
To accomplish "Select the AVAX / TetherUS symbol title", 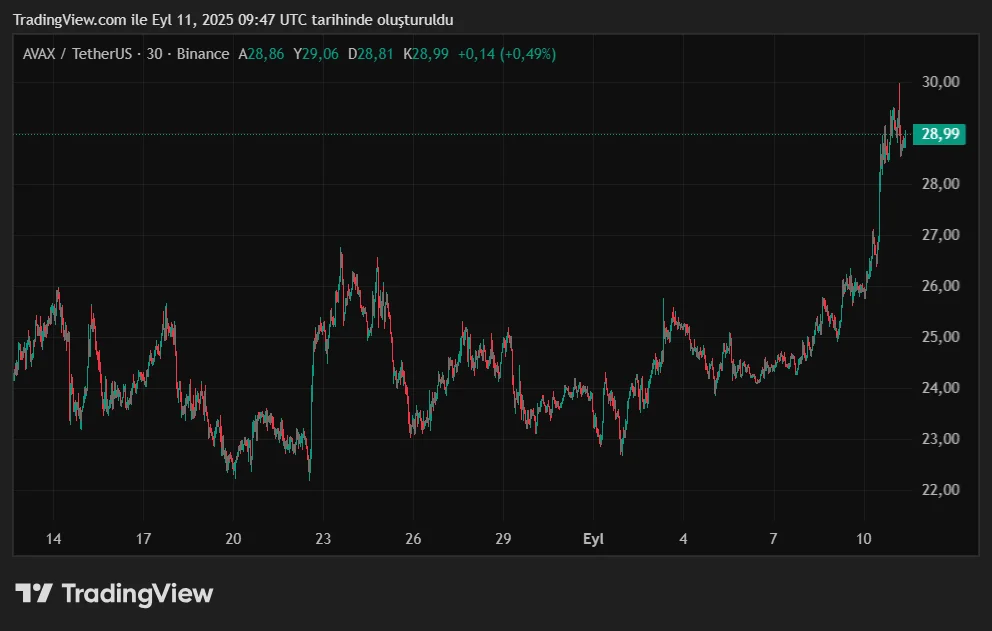I will tap(77, 54).
